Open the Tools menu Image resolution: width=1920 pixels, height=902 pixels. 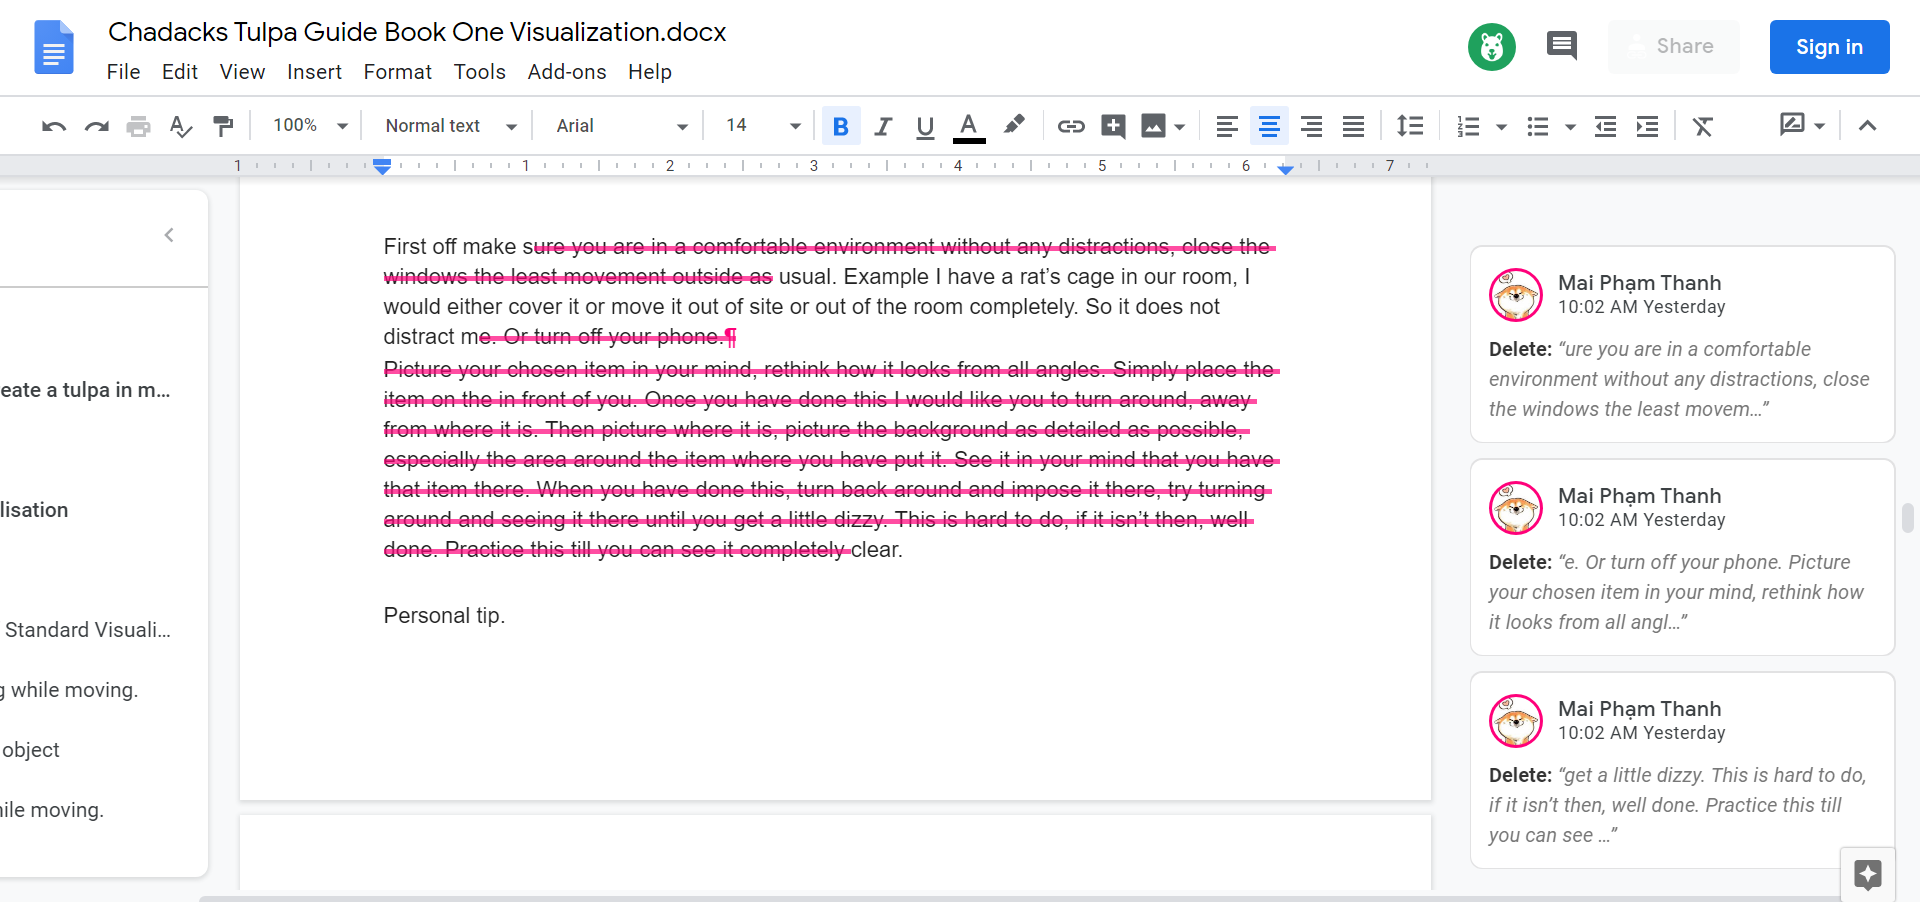[x=480, y=72]
